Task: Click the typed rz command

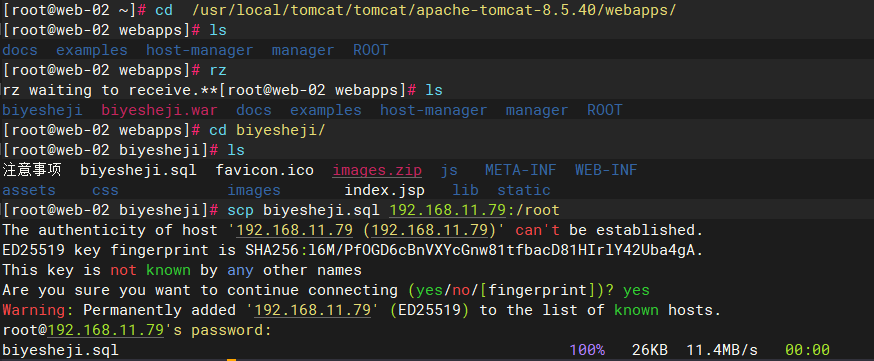Action: point(218,70)
